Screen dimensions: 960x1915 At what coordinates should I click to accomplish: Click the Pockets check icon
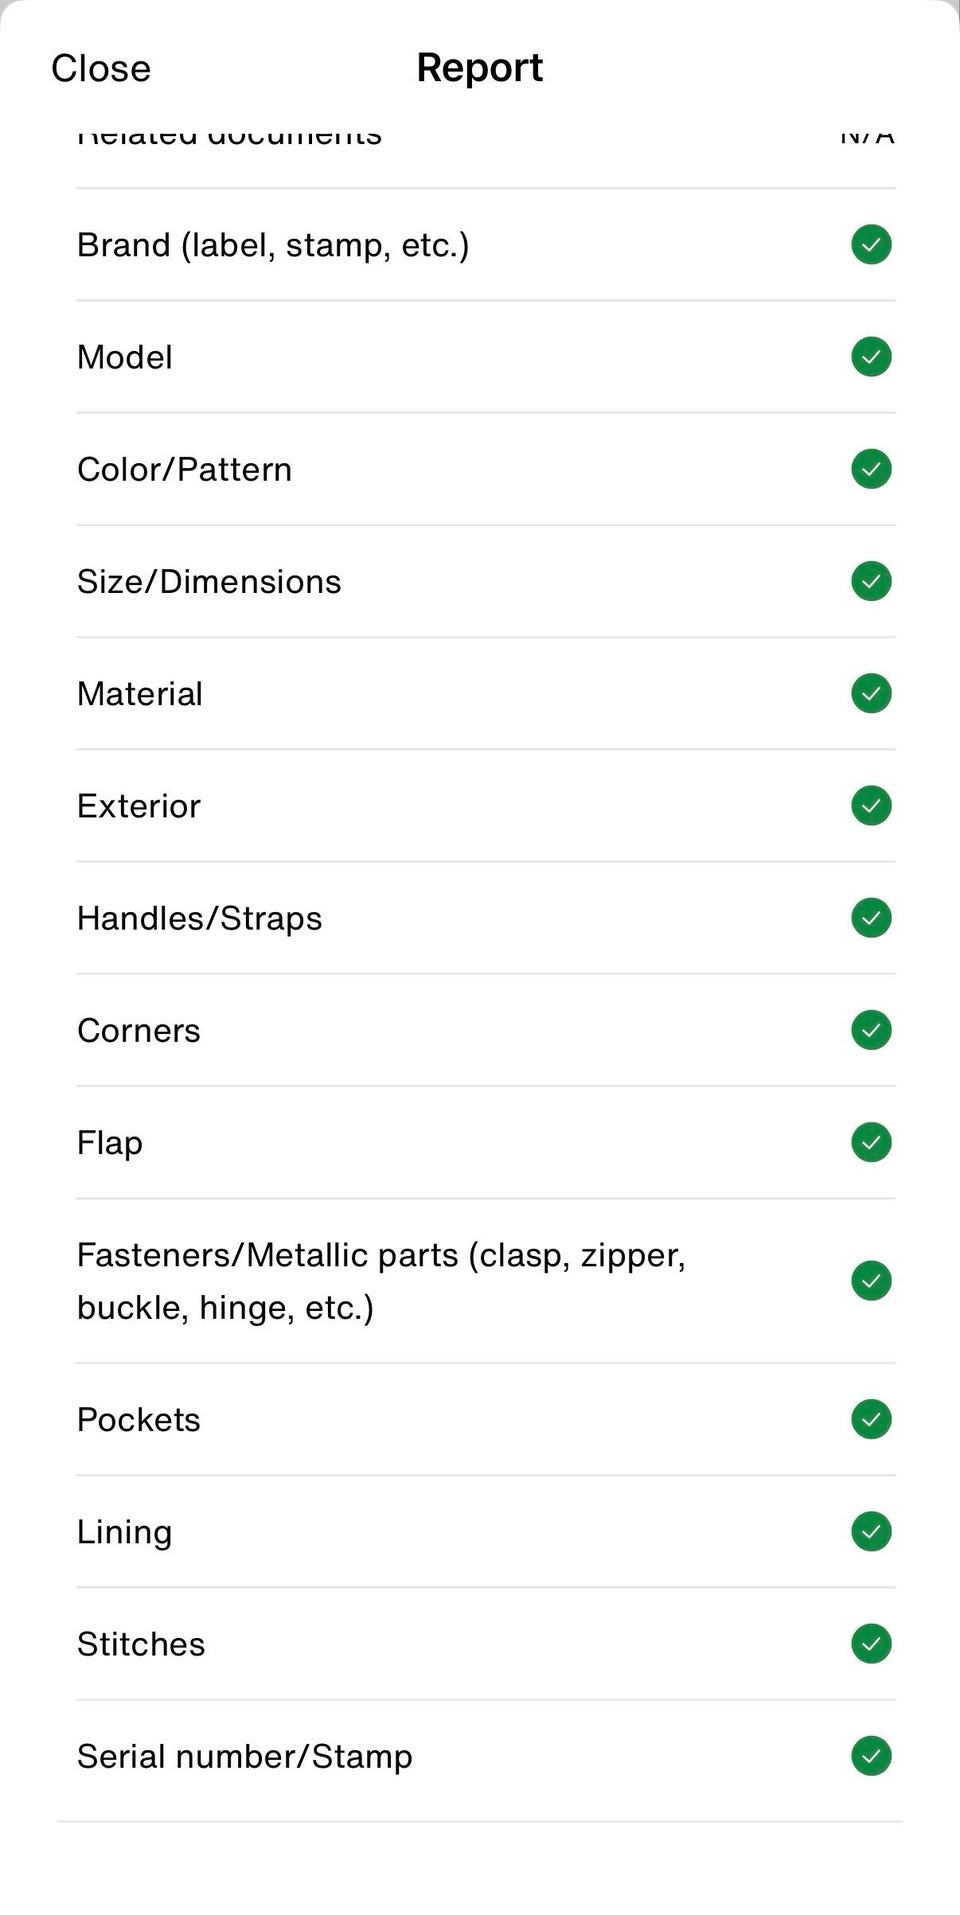[x=871, y=1418]
